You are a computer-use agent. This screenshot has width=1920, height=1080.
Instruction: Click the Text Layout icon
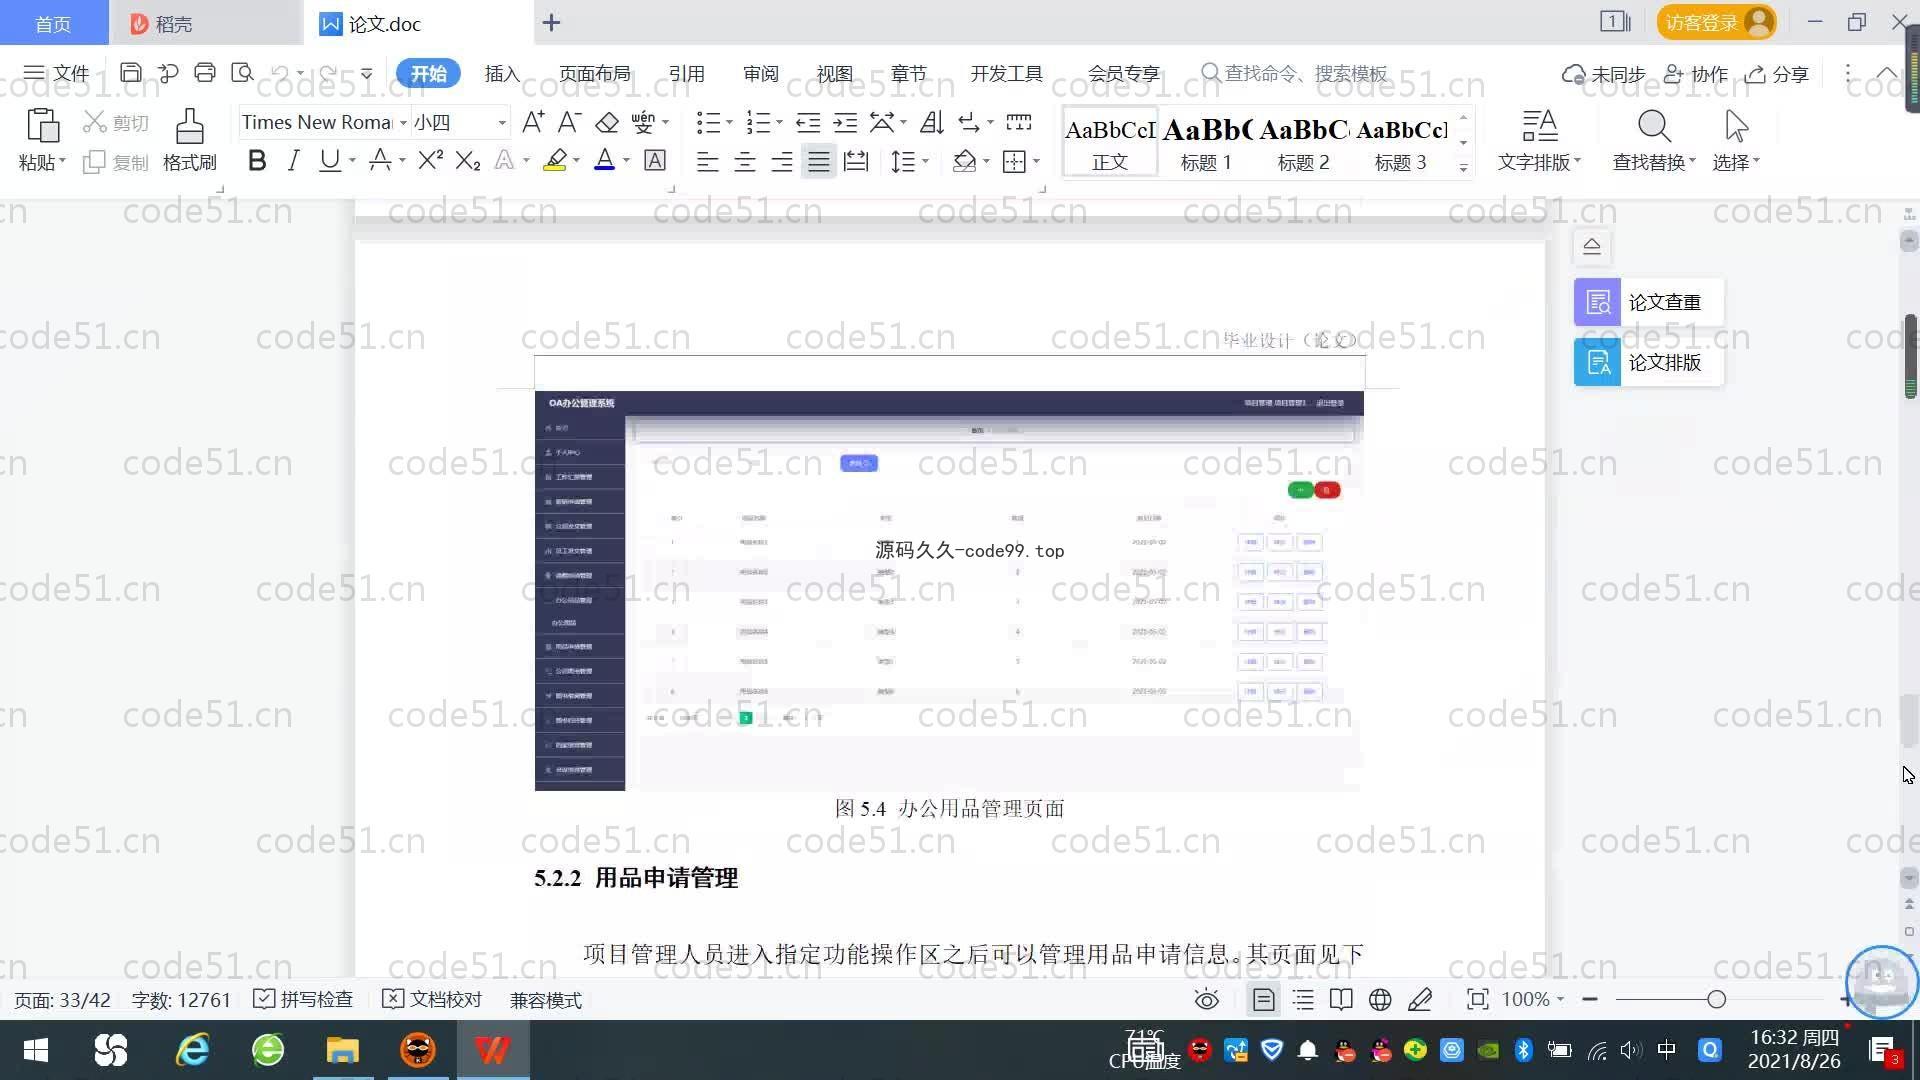click(1540, 126)
